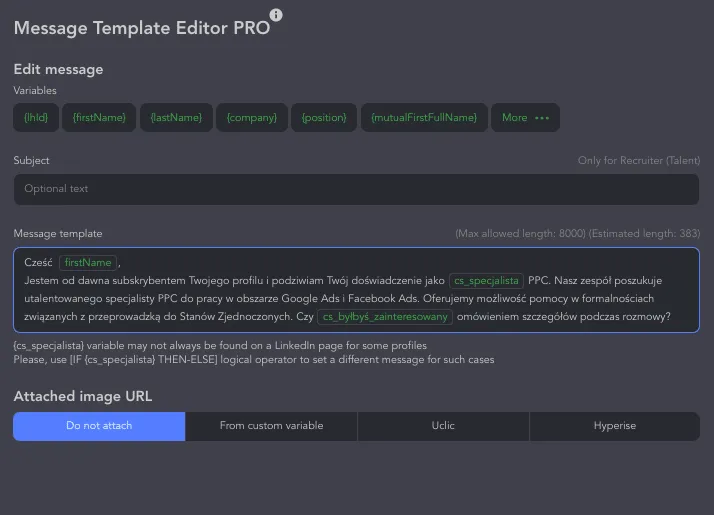Insert the {company} variable
Screen dimensions: 714x515
pos(252,117)
